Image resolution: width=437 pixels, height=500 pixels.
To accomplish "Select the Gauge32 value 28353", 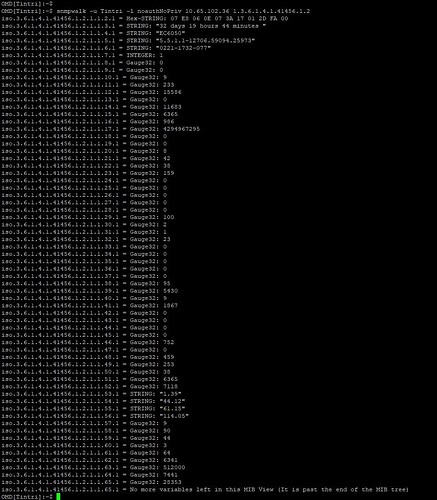I will click(x=172, y=482).
